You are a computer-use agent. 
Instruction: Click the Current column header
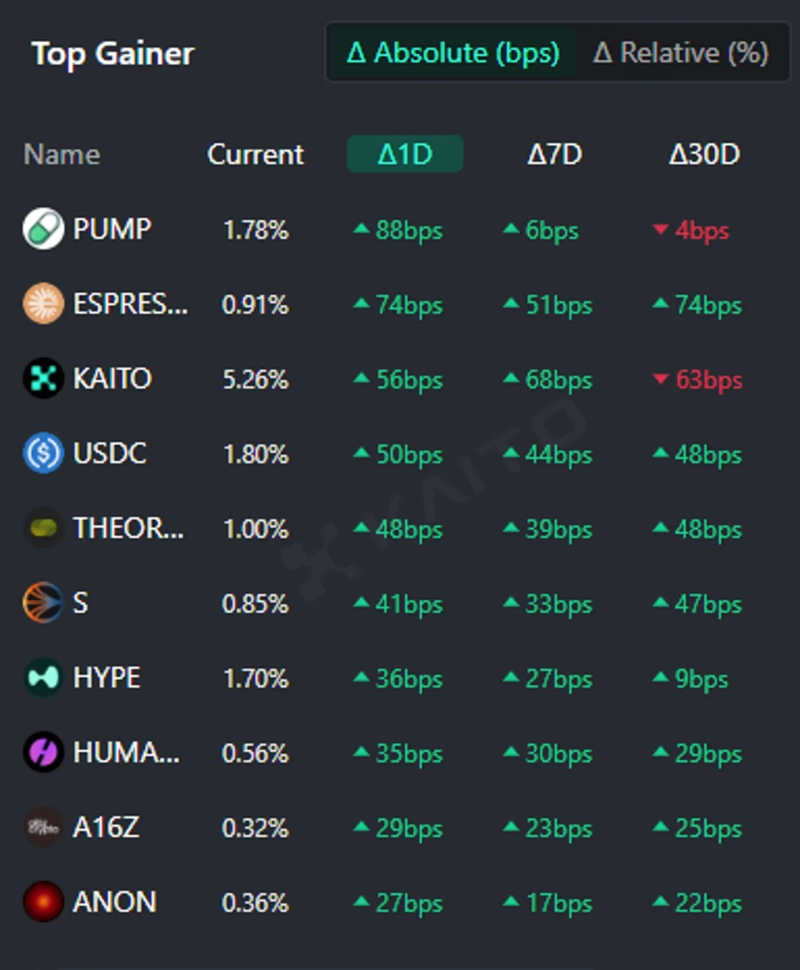(255, 154)
